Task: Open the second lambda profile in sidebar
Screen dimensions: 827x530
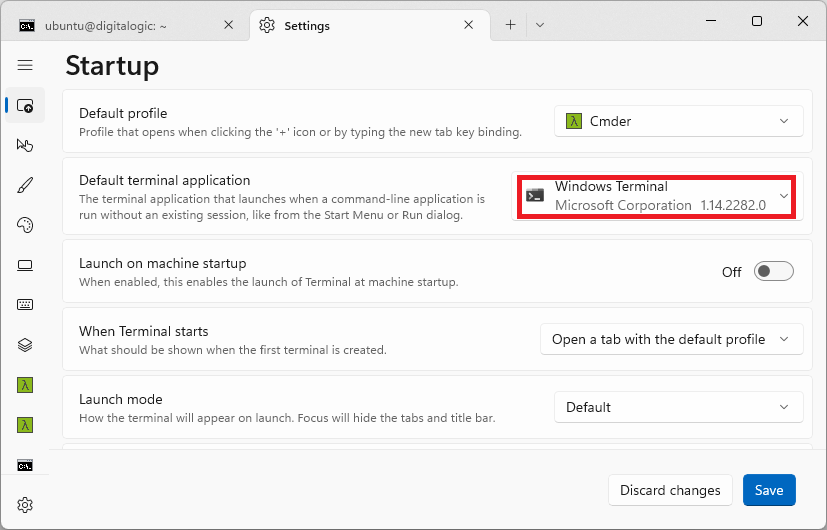Action: coord(25,425)
